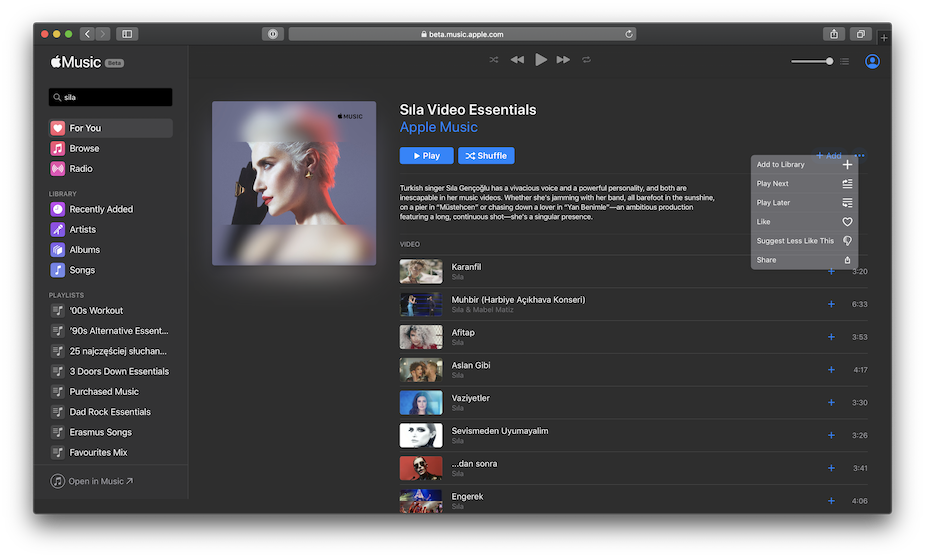Toggle shuffle in the playback controls

[494, 60]
